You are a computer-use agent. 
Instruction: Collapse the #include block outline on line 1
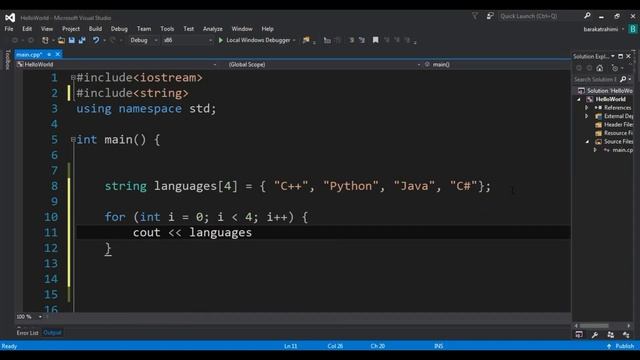pos(73,77)
